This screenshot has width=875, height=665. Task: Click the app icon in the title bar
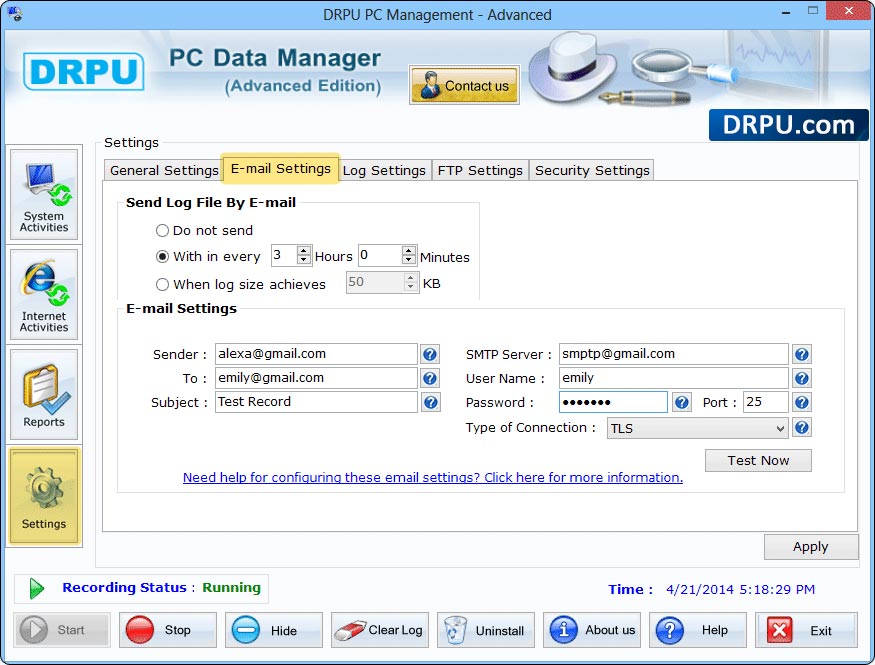tap(15, 13)
